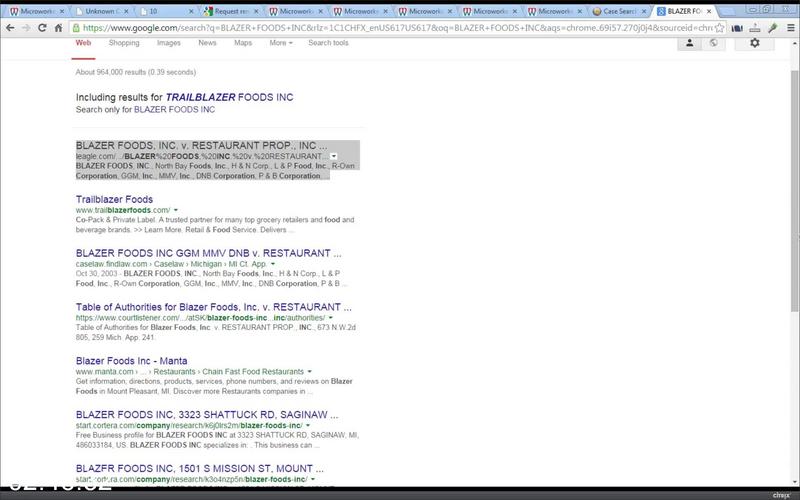Click the extension icon left of the green pencil
Viewport: 800px width, 500px height.
point(755,28)
